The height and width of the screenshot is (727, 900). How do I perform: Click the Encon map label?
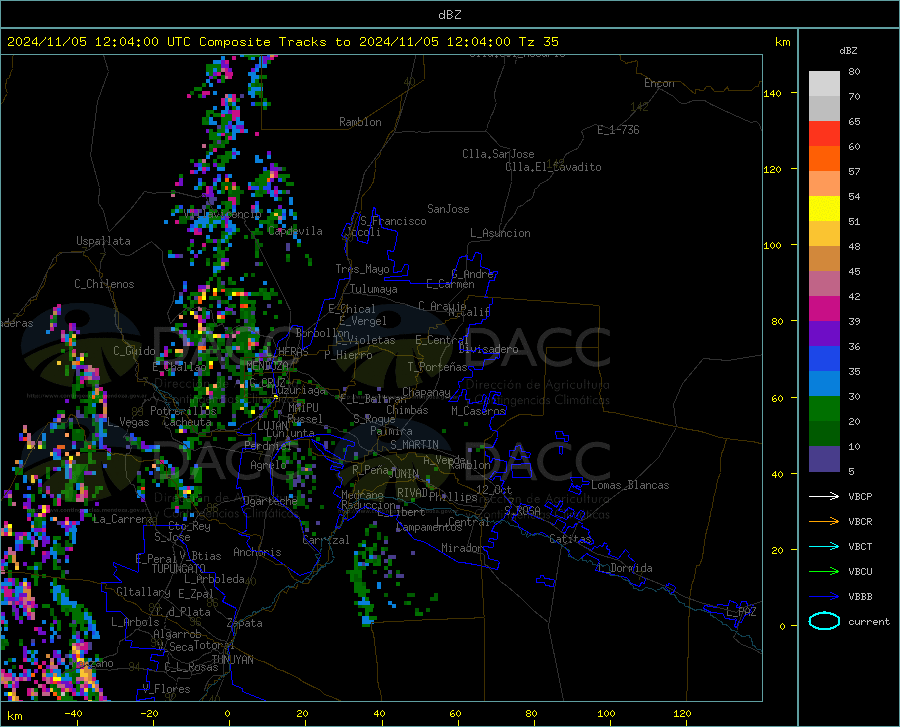coord(659,83)
